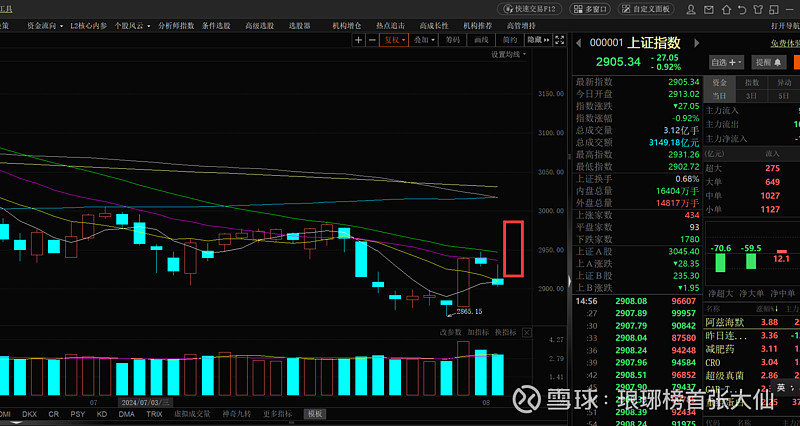Screen dimensions: 800x426
Task: Select 当日 fund flow period tab
Action: click(x=719, y=96)
